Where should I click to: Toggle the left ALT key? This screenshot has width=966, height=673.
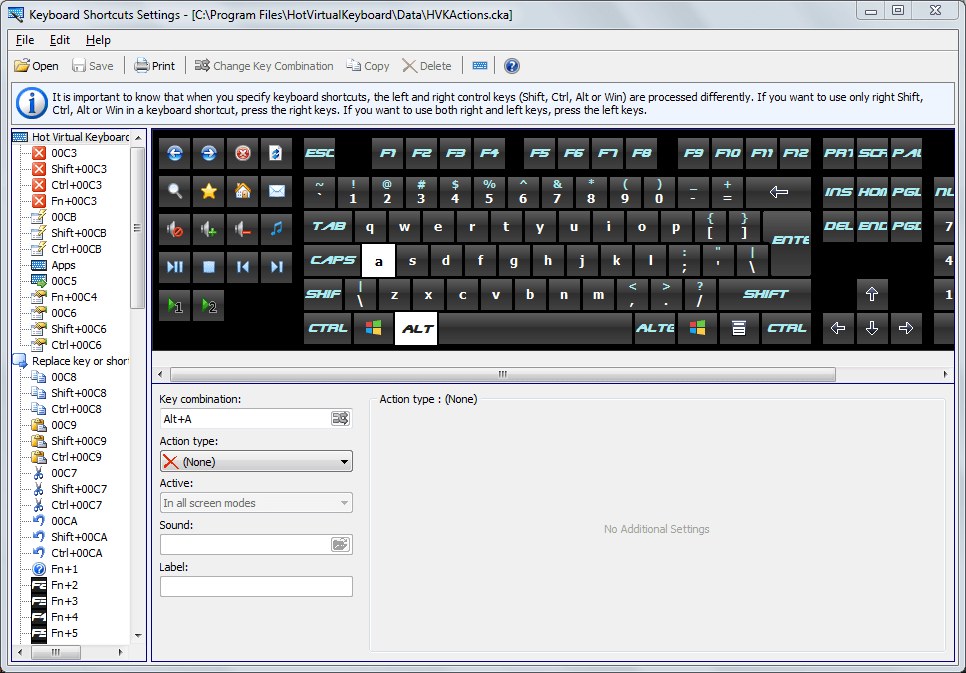[416, 328]
